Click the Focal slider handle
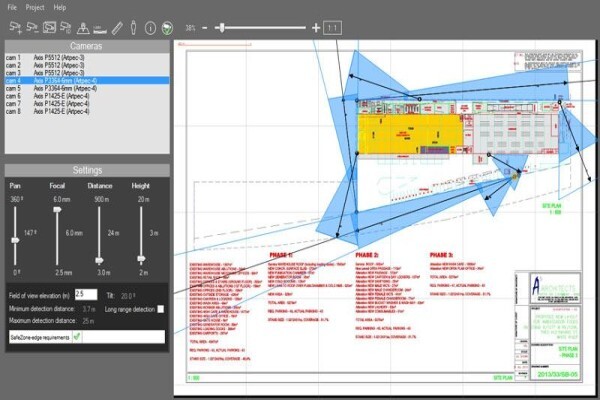 click(x=57, y=209)
